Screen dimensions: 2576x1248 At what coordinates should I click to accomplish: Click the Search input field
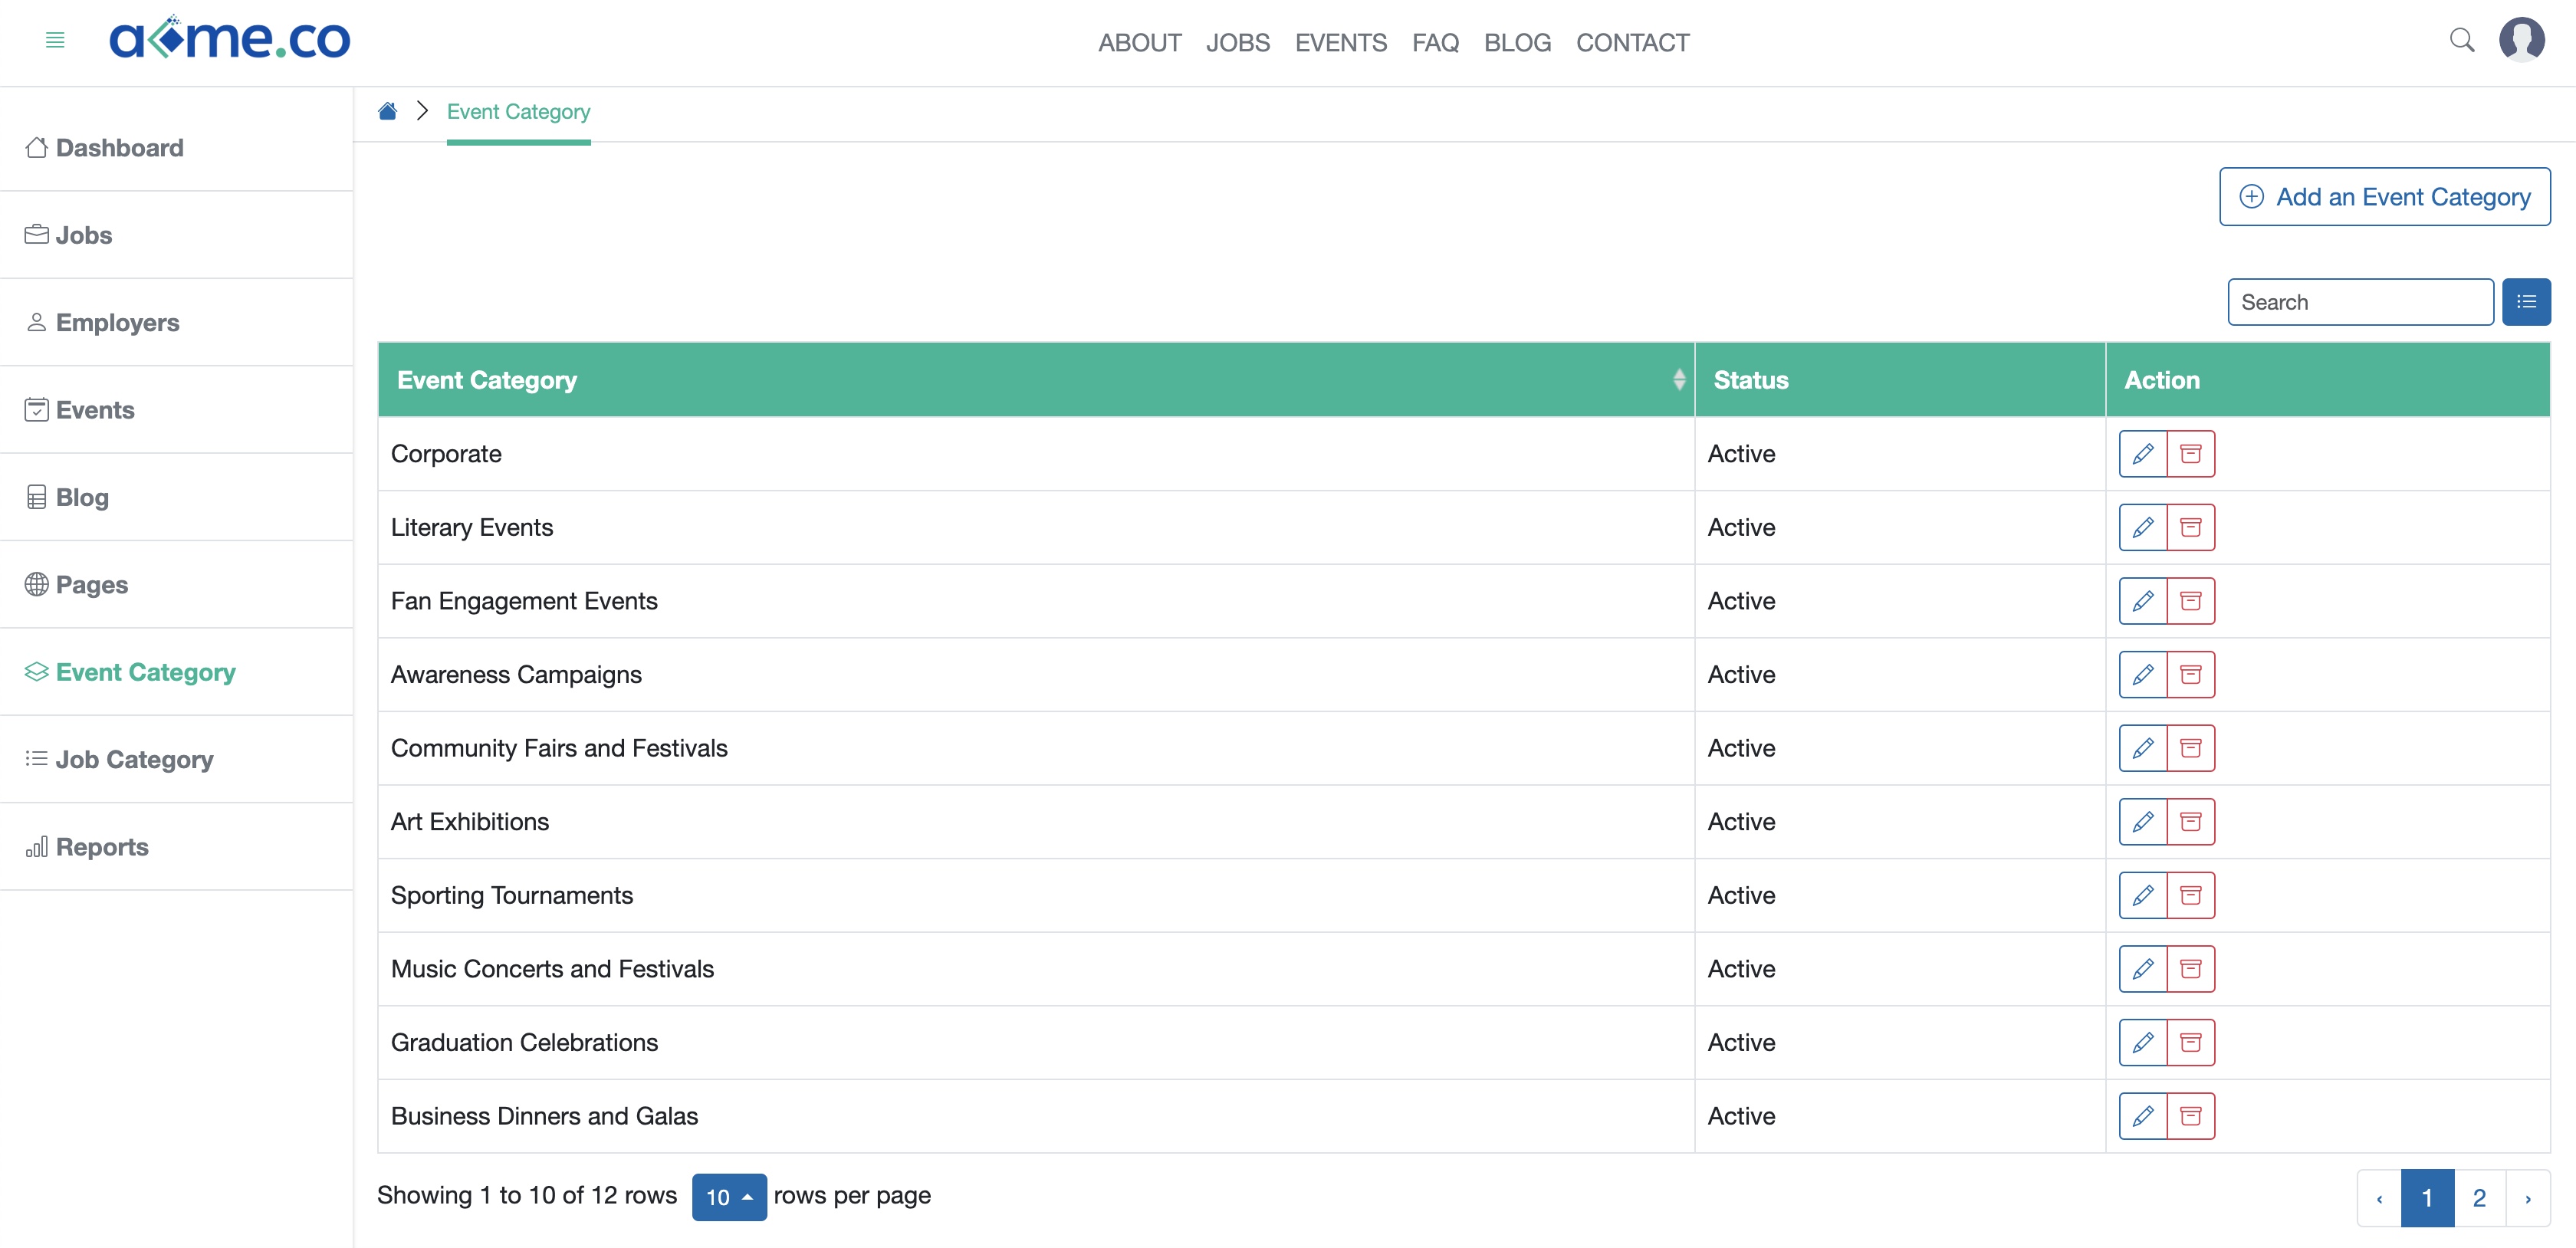tap(2361, 302)
